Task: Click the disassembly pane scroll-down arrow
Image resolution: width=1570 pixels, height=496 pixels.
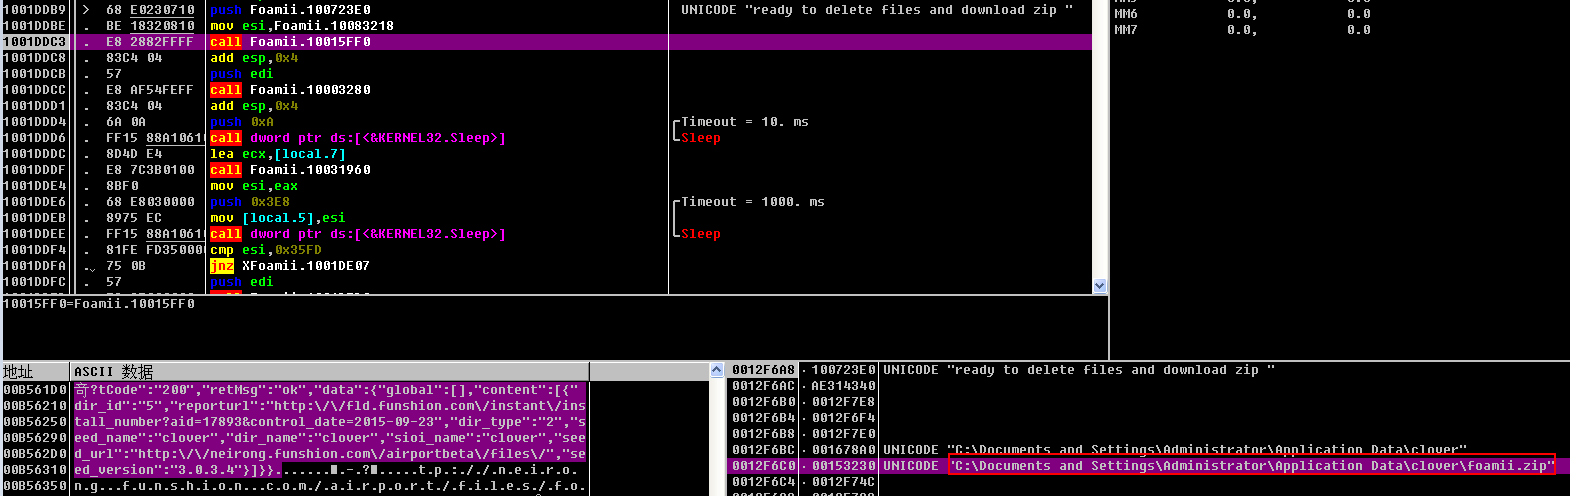Action: [x=1100, y=286]
